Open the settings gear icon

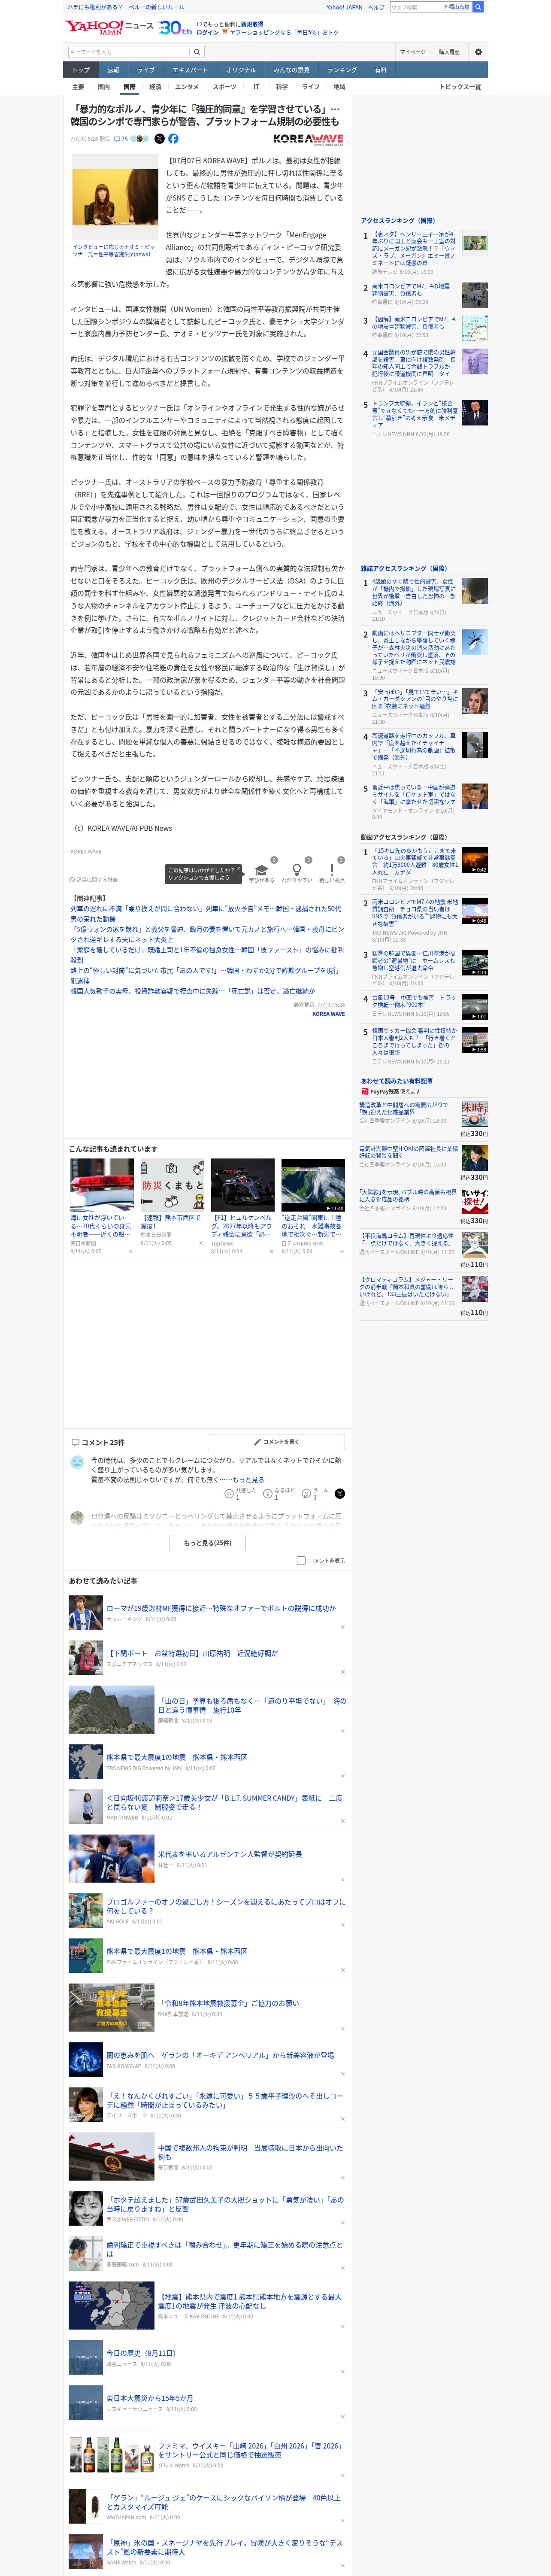(478, 51)
